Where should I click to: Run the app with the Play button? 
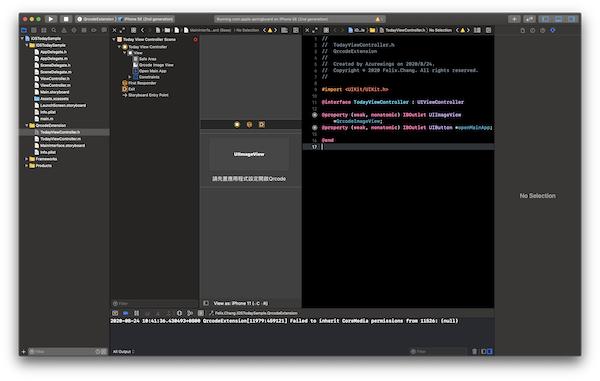[51, 19]
